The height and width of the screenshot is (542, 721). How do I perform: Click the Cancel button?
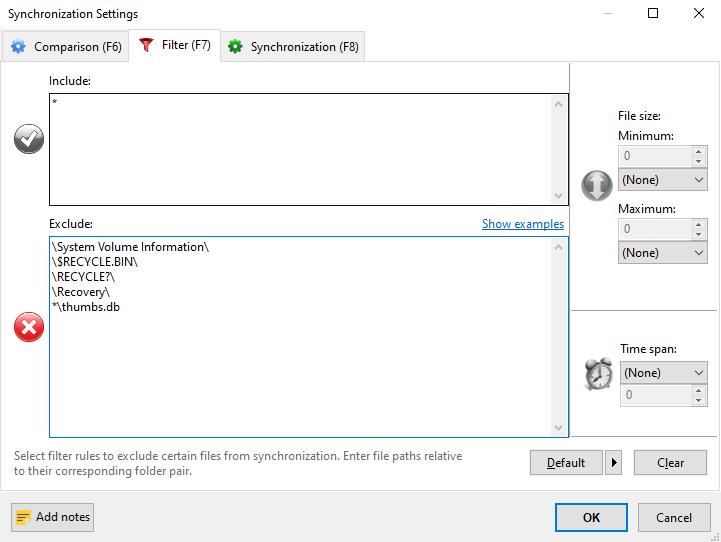(674, 518)
